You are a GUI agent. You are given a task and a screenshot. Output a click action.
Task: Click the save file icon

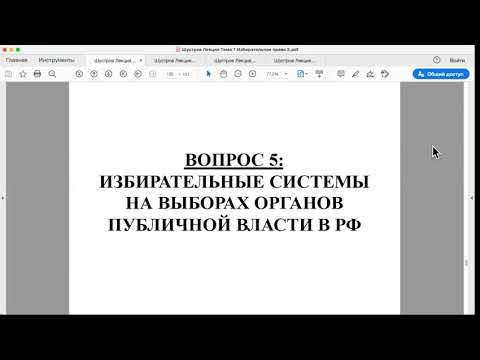[x=8, y=74]
